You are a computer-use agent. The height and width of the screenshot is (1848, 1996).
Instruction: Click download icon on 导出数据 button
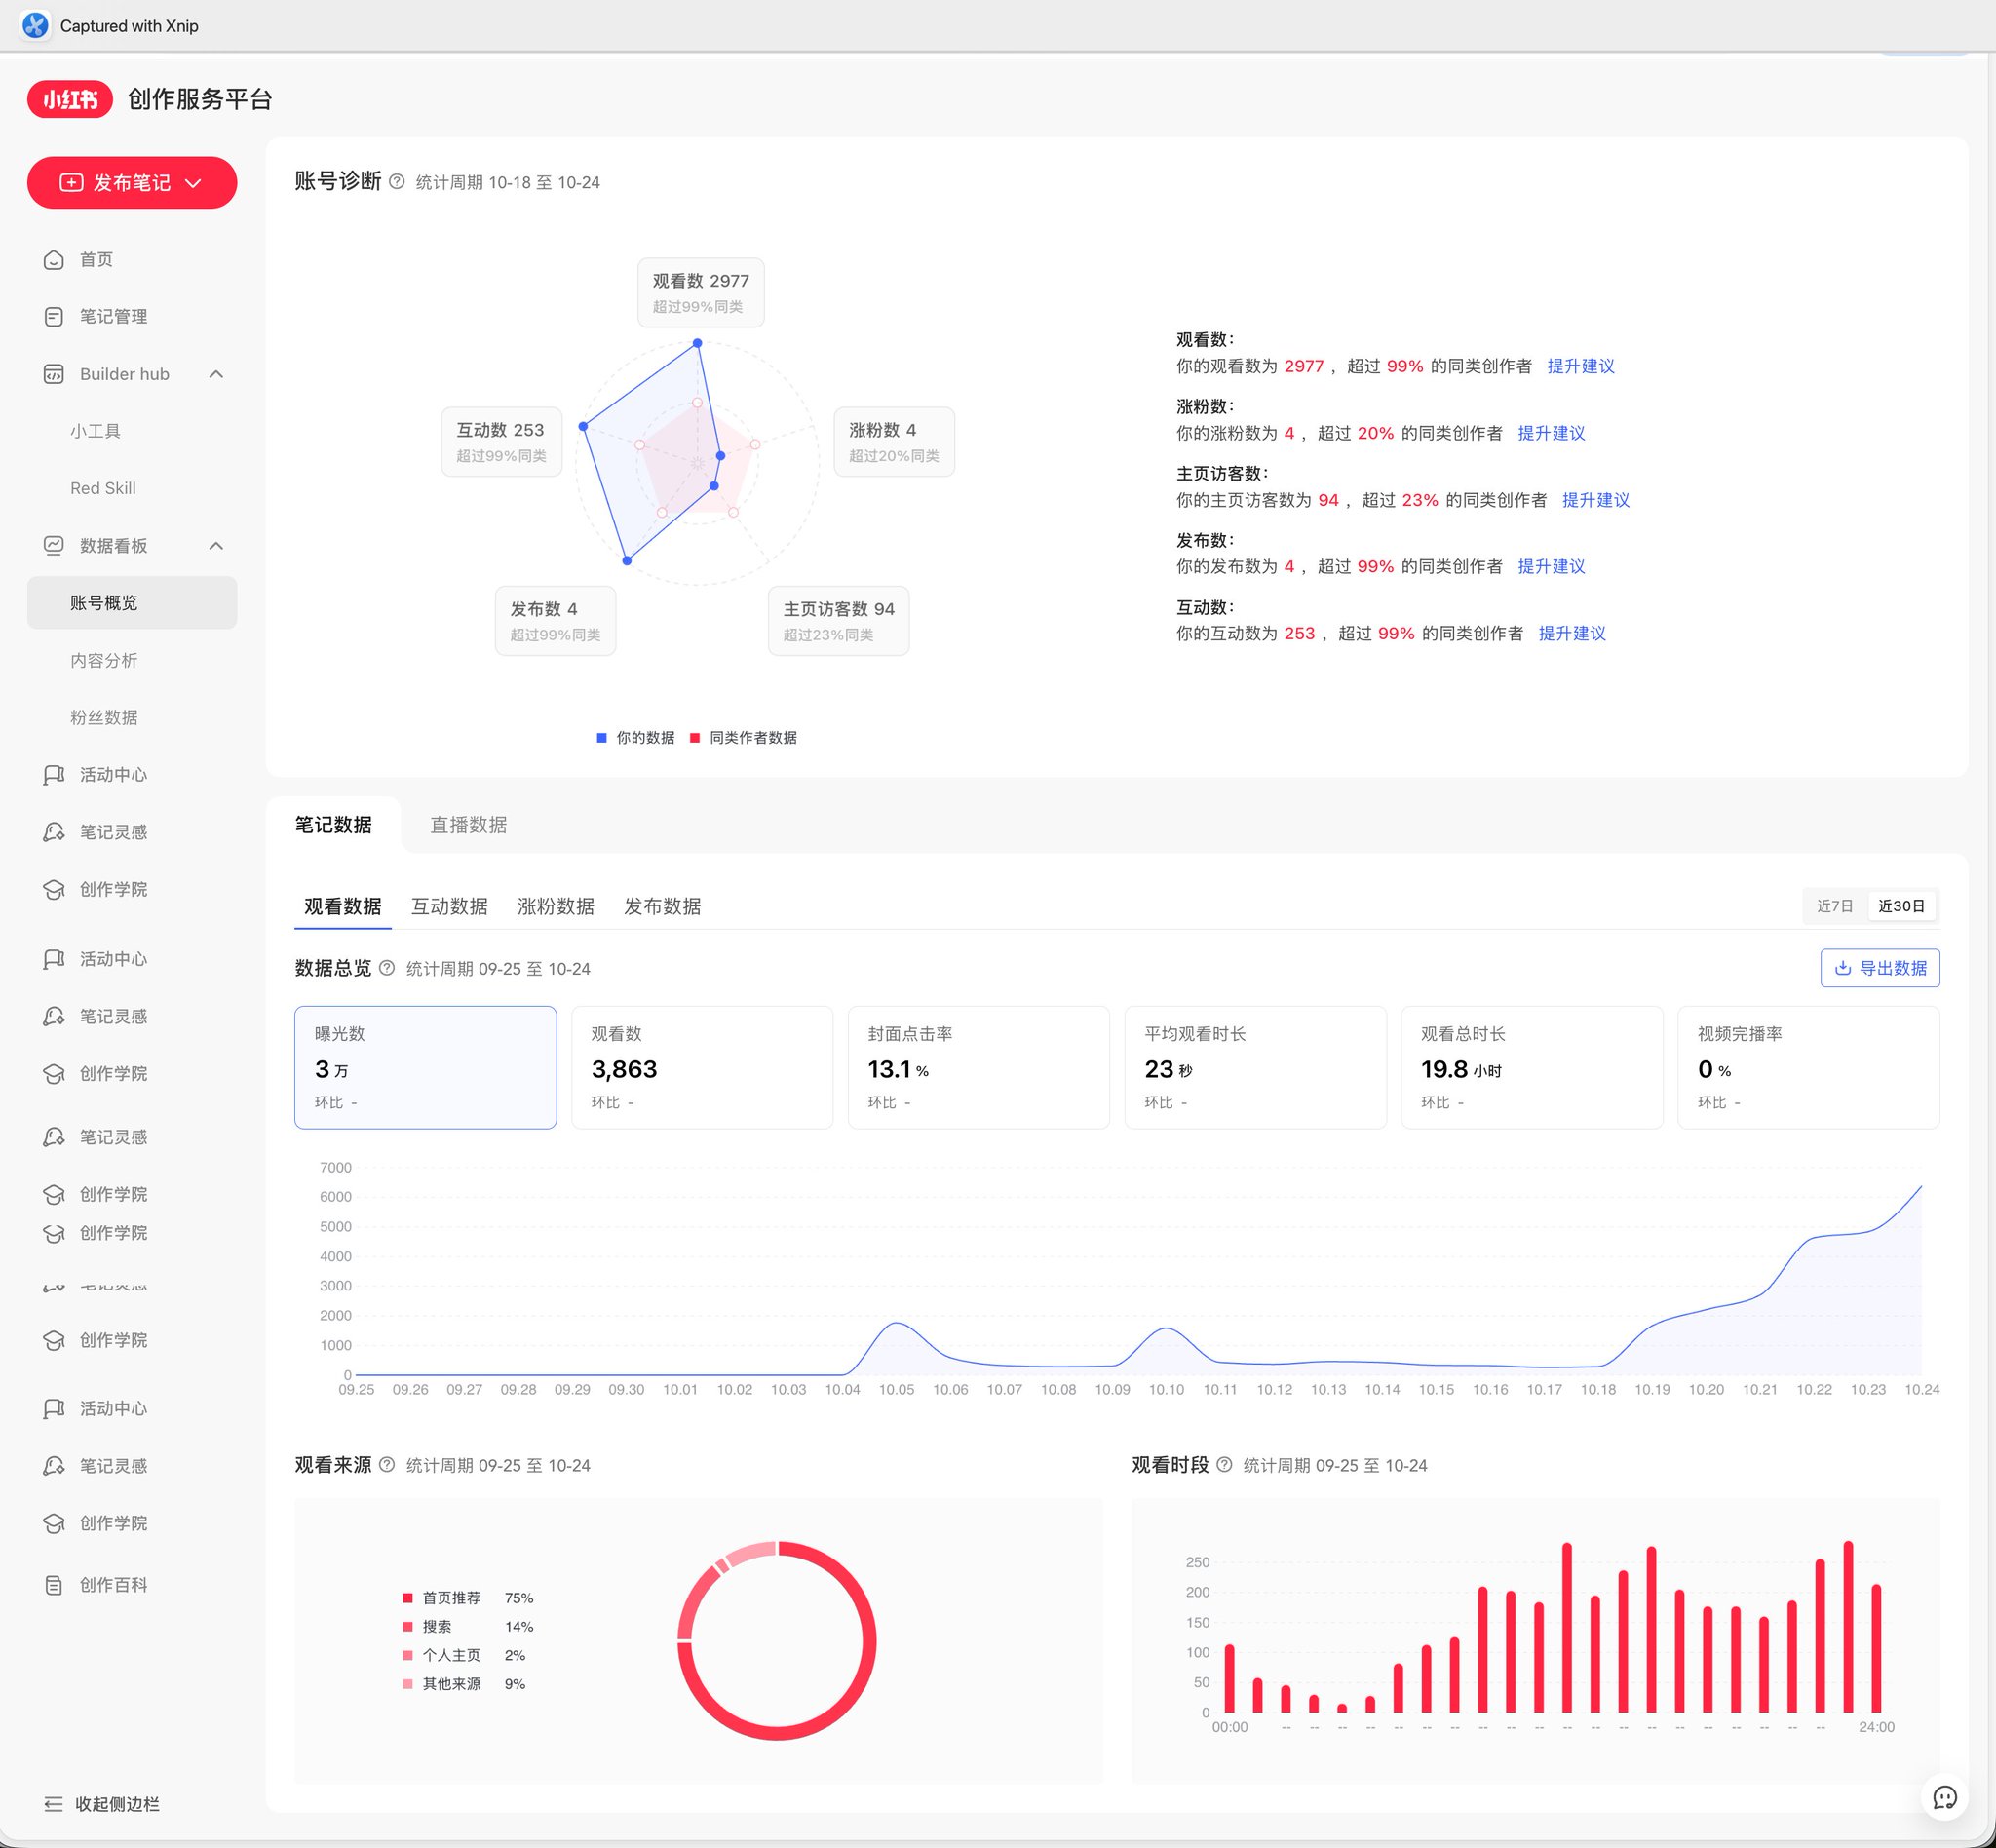(1843, 968)
